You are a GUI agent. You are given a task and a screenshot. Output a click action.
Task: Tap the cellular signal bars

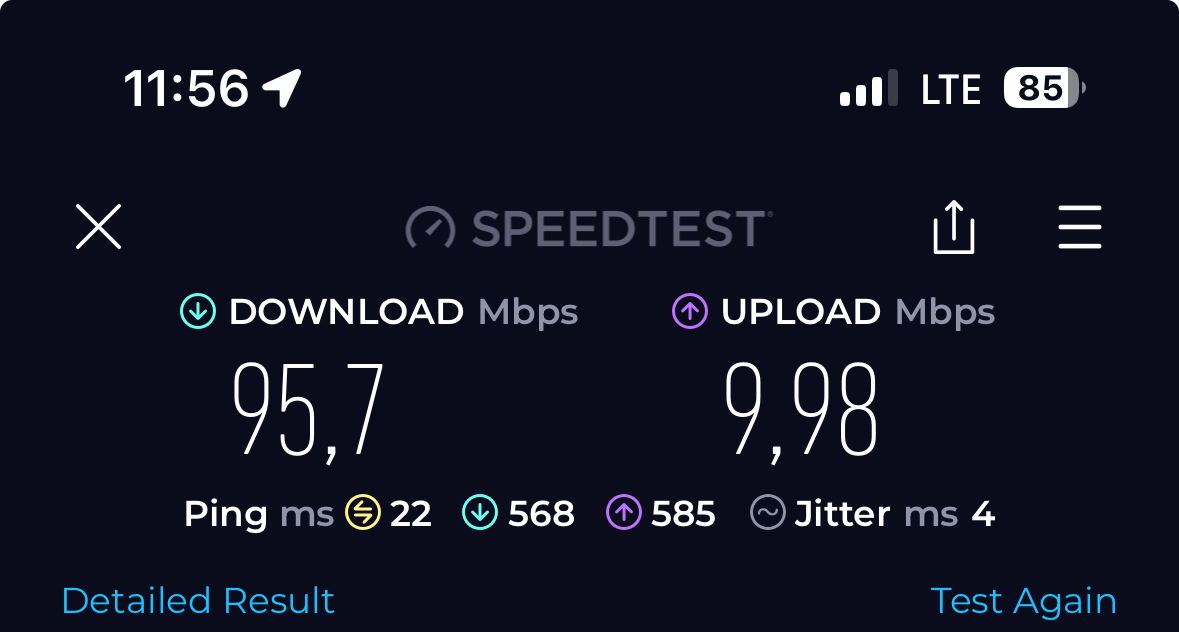pos(868,88)
